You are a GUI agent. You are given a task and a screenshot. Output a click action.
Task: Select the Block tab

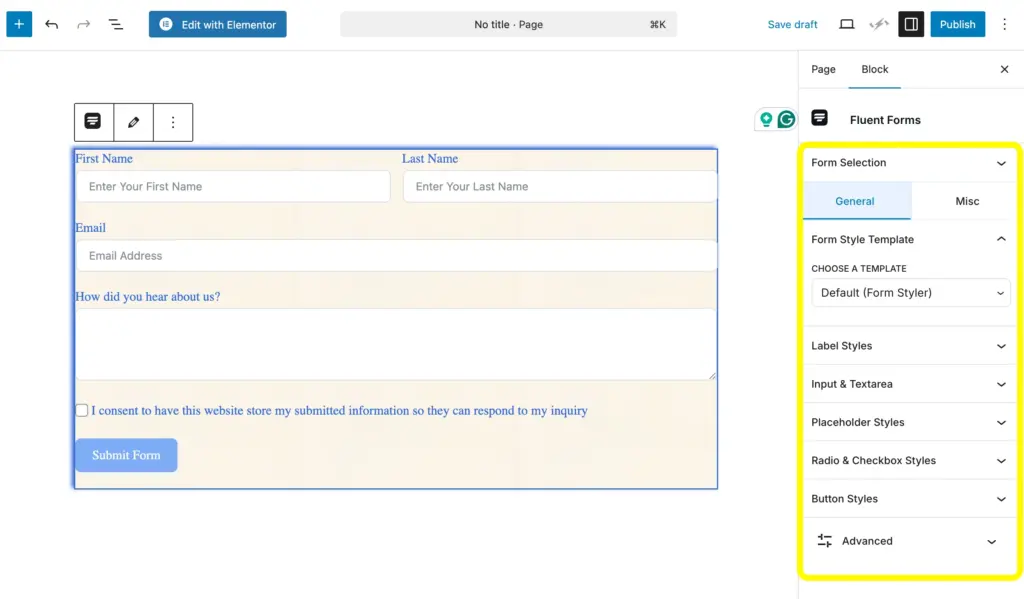pos(874,69)
